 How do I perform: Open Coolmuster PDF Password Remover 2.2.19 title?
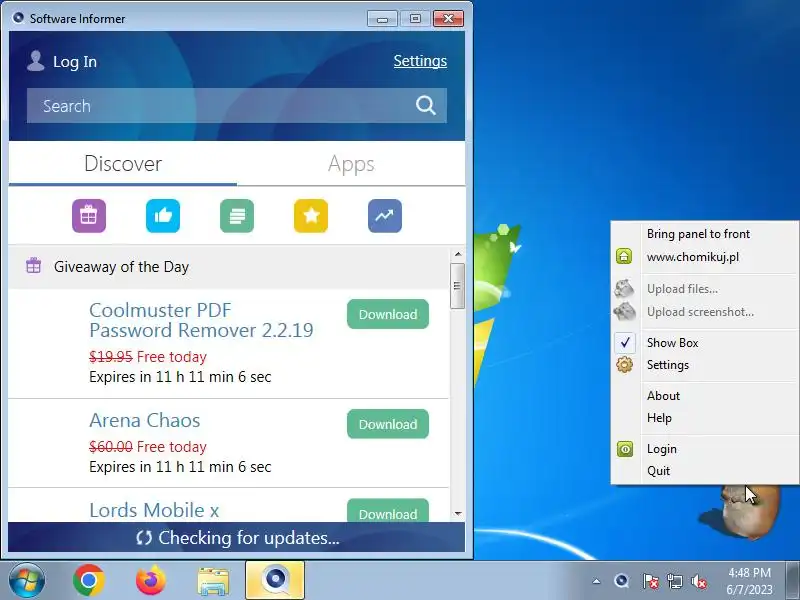pos(201,320)
